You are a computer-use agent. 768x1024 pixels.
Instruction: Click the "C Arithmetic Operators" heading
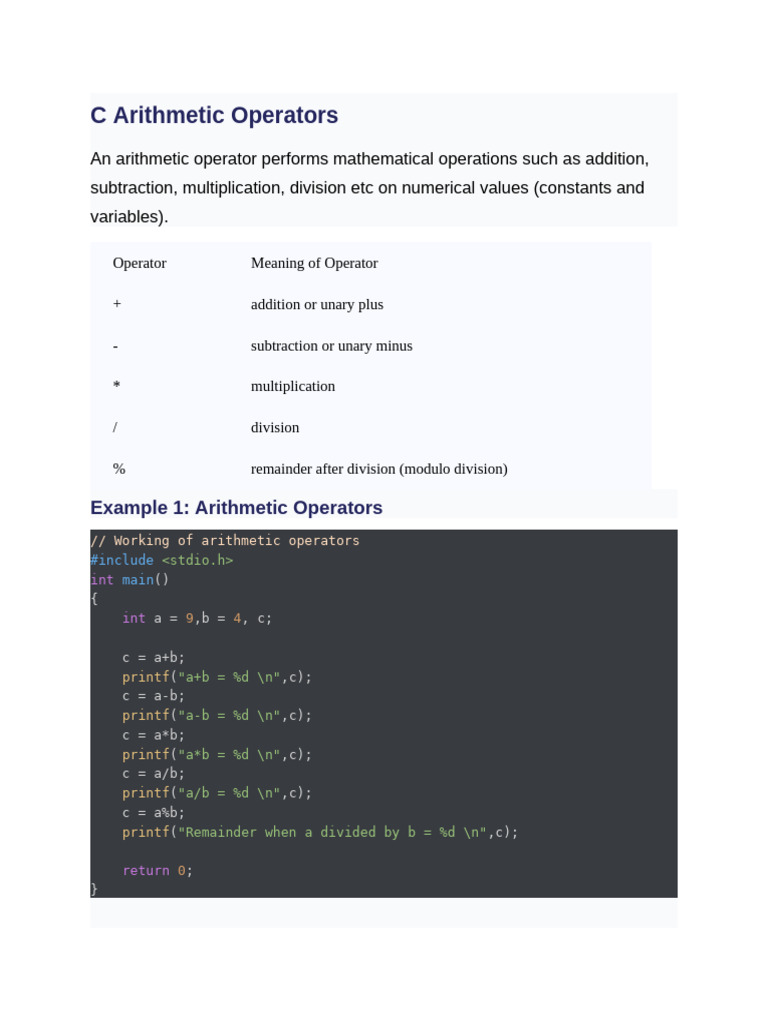coord(214,116)
